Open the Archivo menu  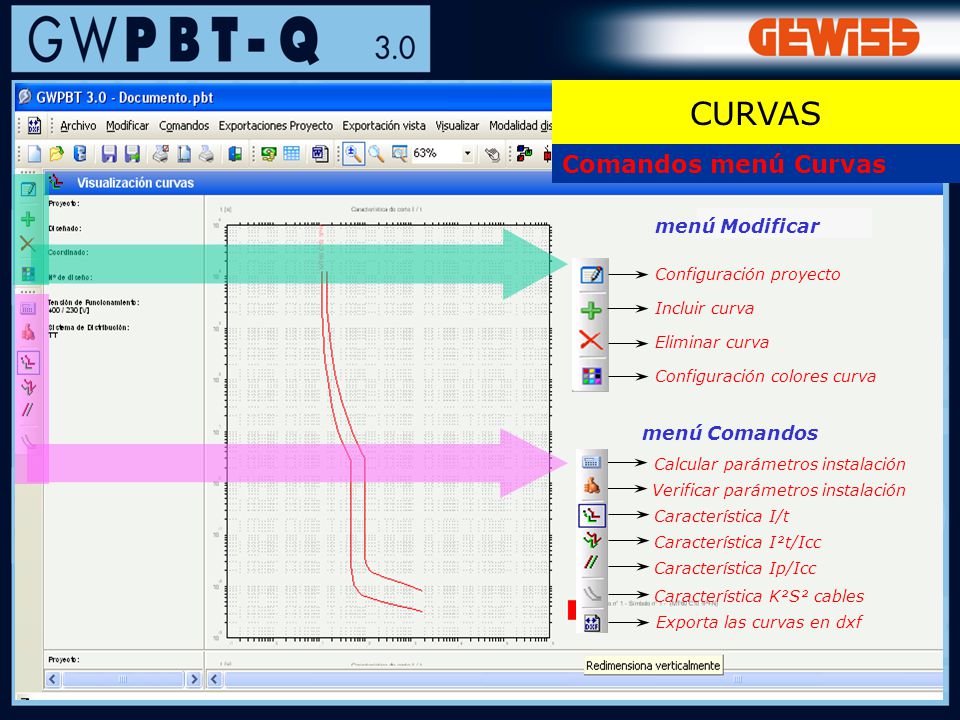click(x=78, y=126)
